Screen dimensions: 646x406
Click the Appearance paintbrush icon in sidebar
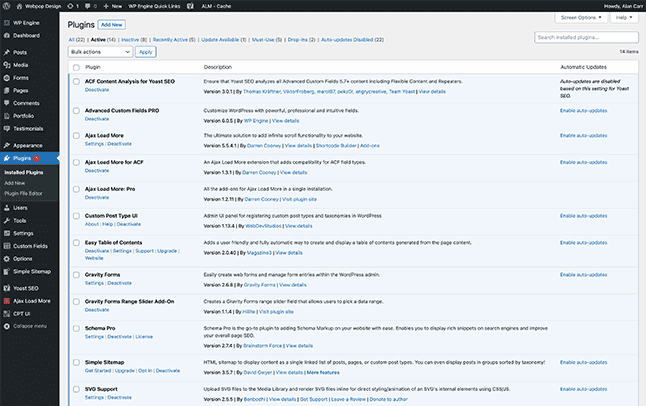(7, 146)
